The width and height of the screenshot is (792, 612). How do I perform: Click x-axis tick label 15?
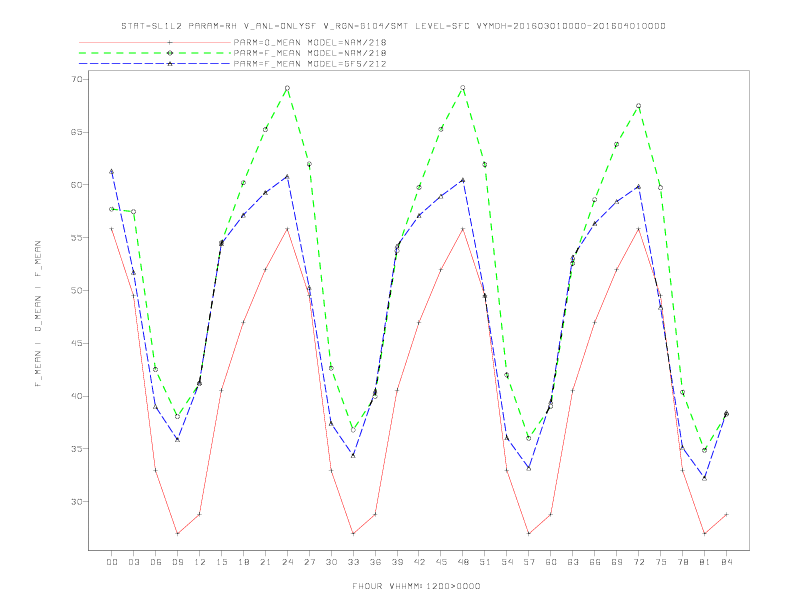(221, 562)
